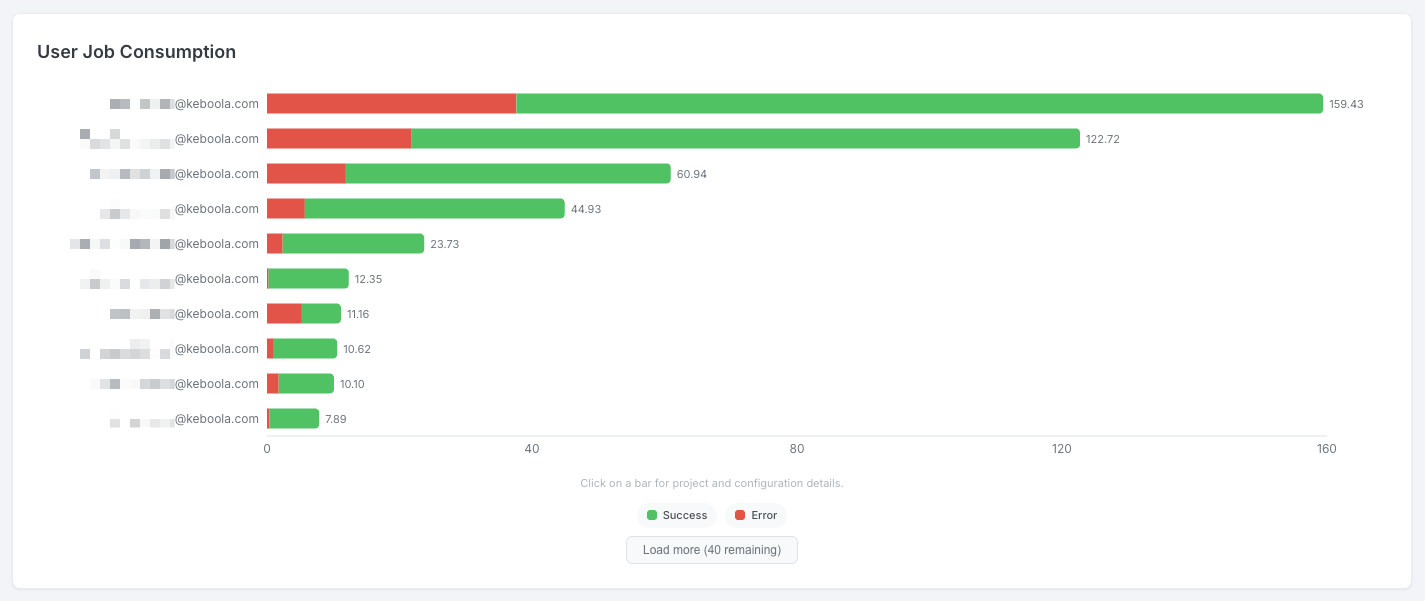Click the green Success legend dot
1425x601 pixels.
652,515
